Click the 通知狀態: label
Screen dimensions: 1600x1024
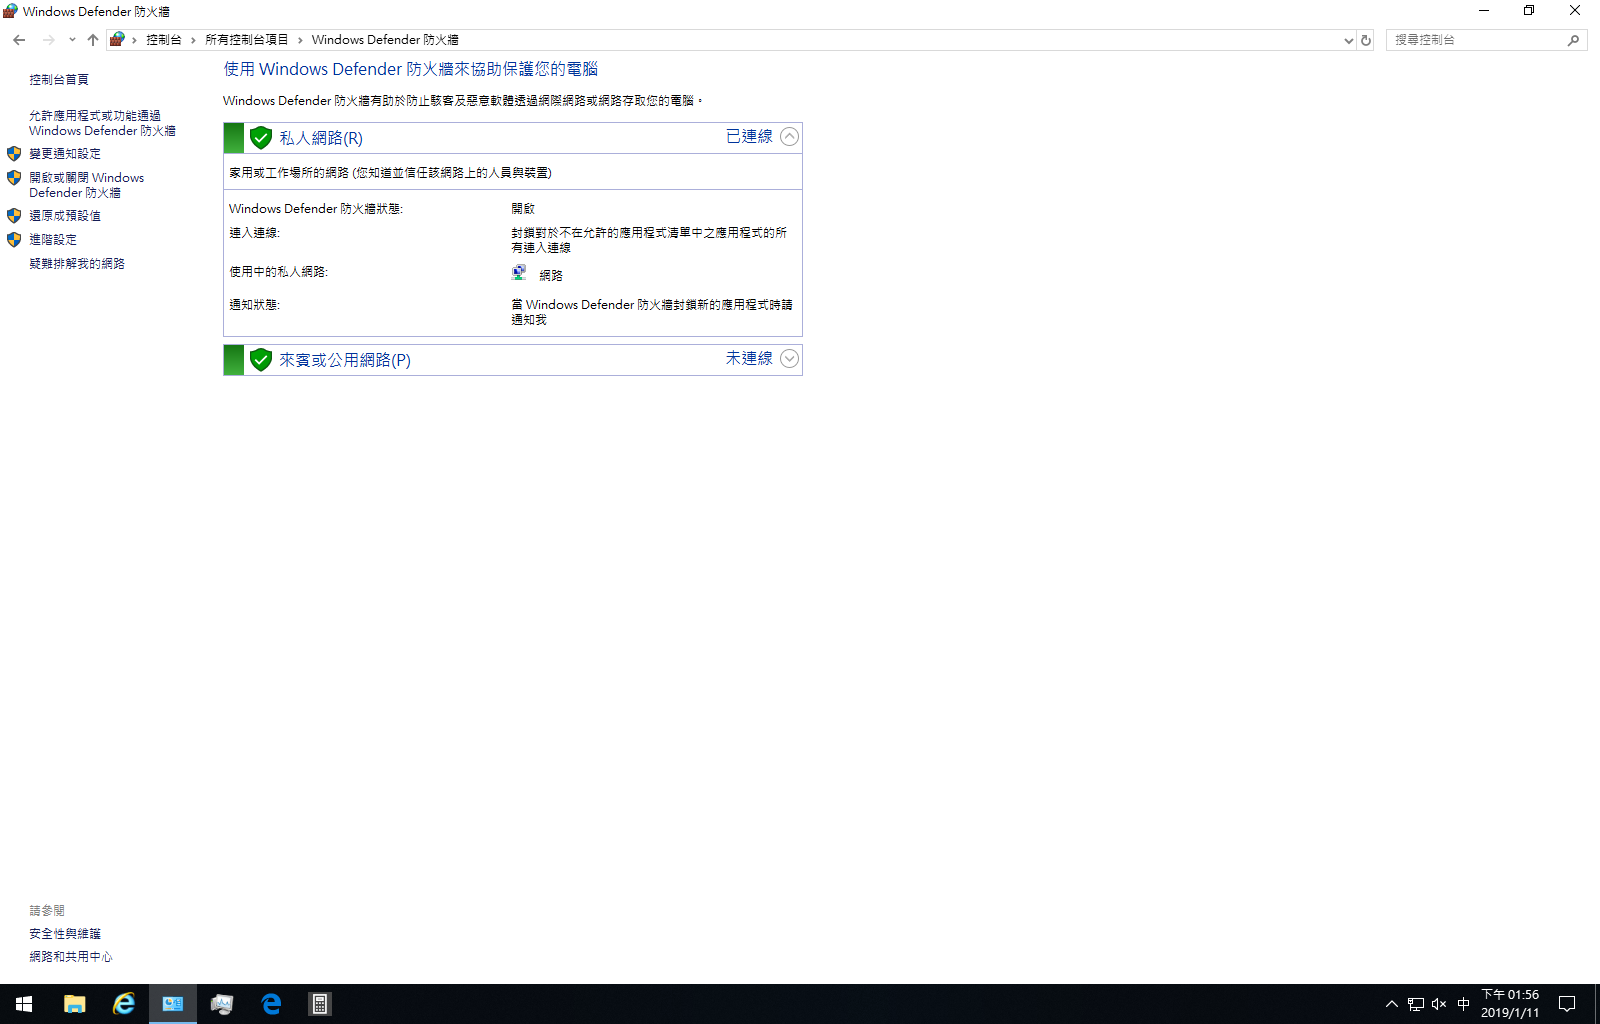pyautogui.click(x=254, y=305)
